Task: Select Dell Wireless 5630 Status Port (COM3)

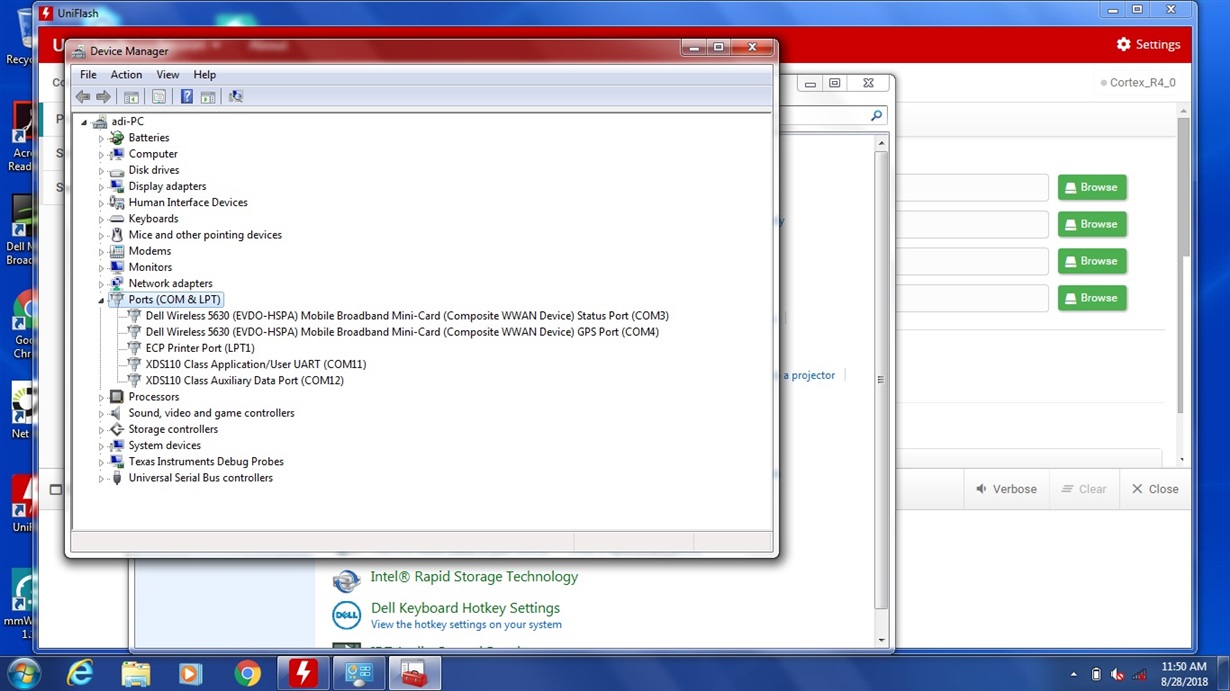Action: (407, 316)
